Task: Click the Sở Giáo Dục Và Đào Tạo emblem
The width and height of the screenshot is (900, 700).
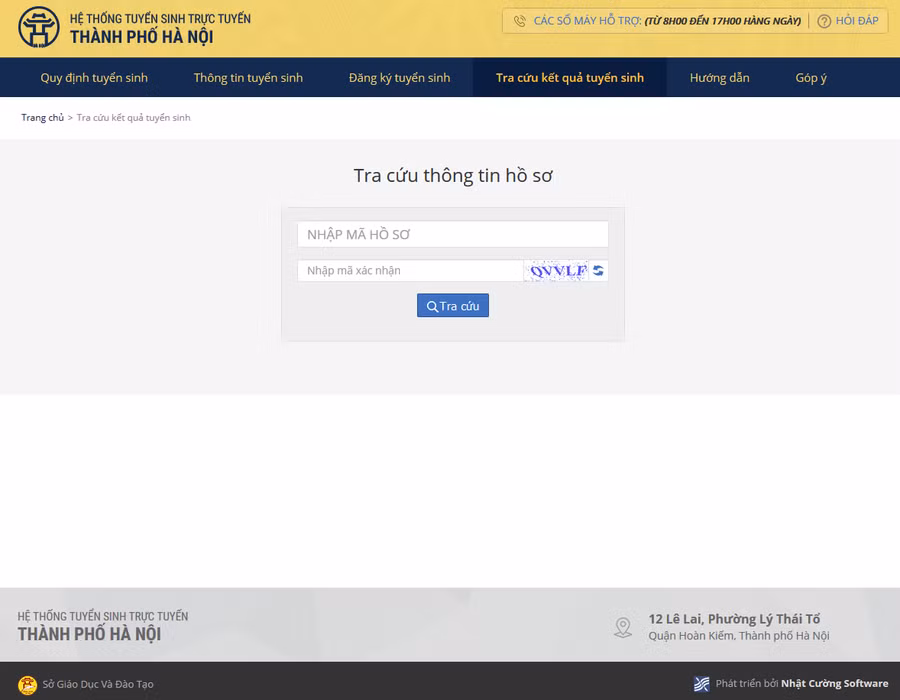Action: pyautogui.click(x=27, y=684)
